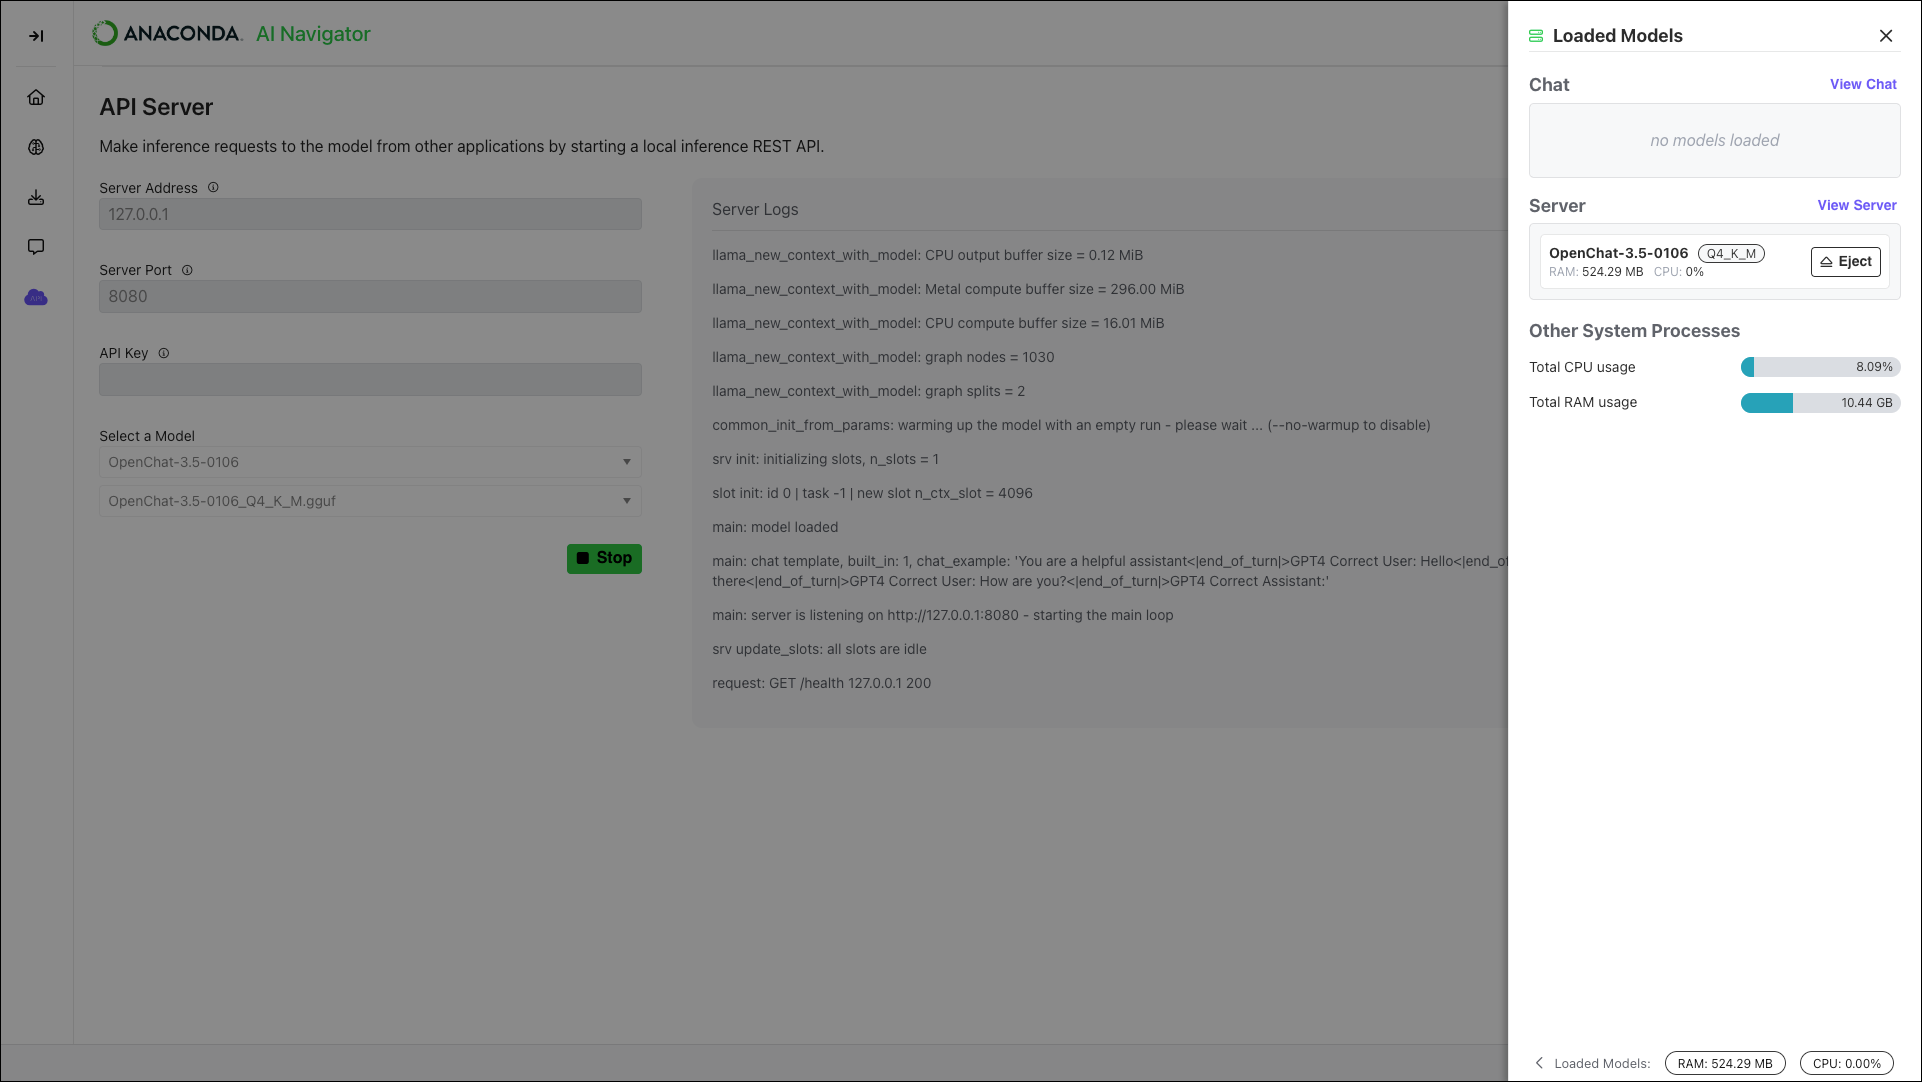
Task: Click the API Server page title
Action: pos(156,107)
